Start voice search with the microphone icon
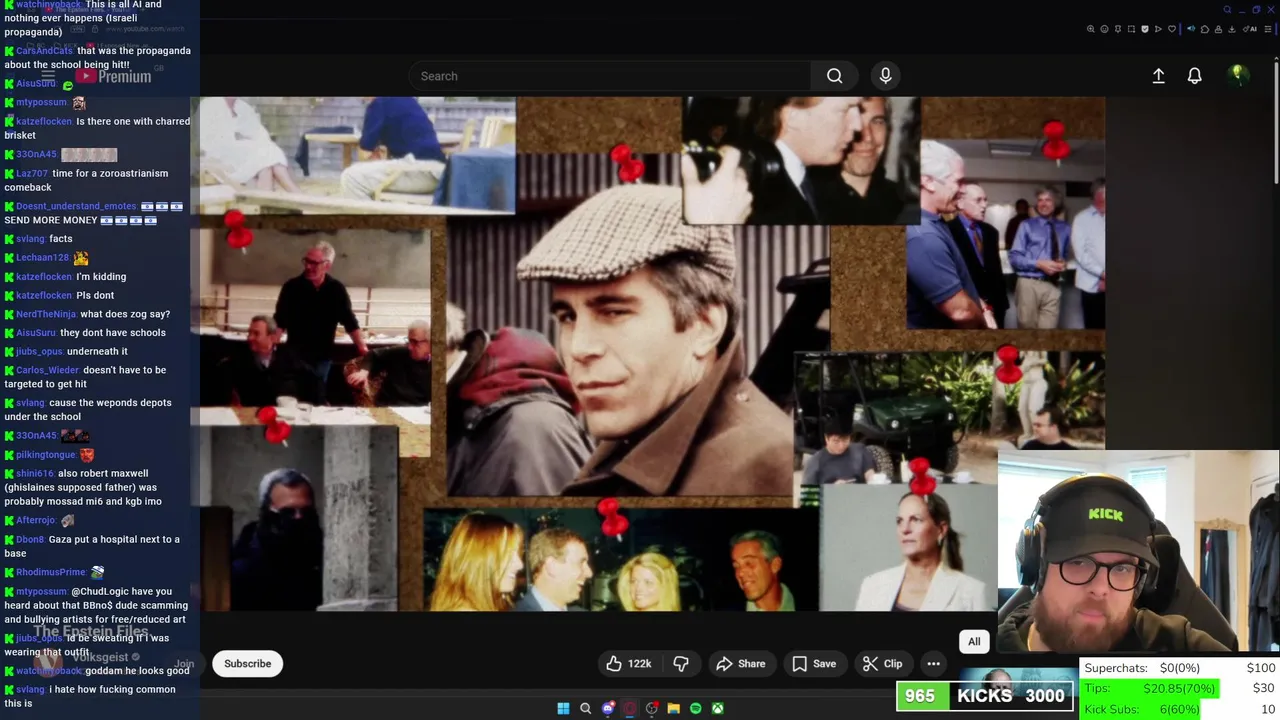The height and width of the screenshot is (720, 1280). point(885,76)
